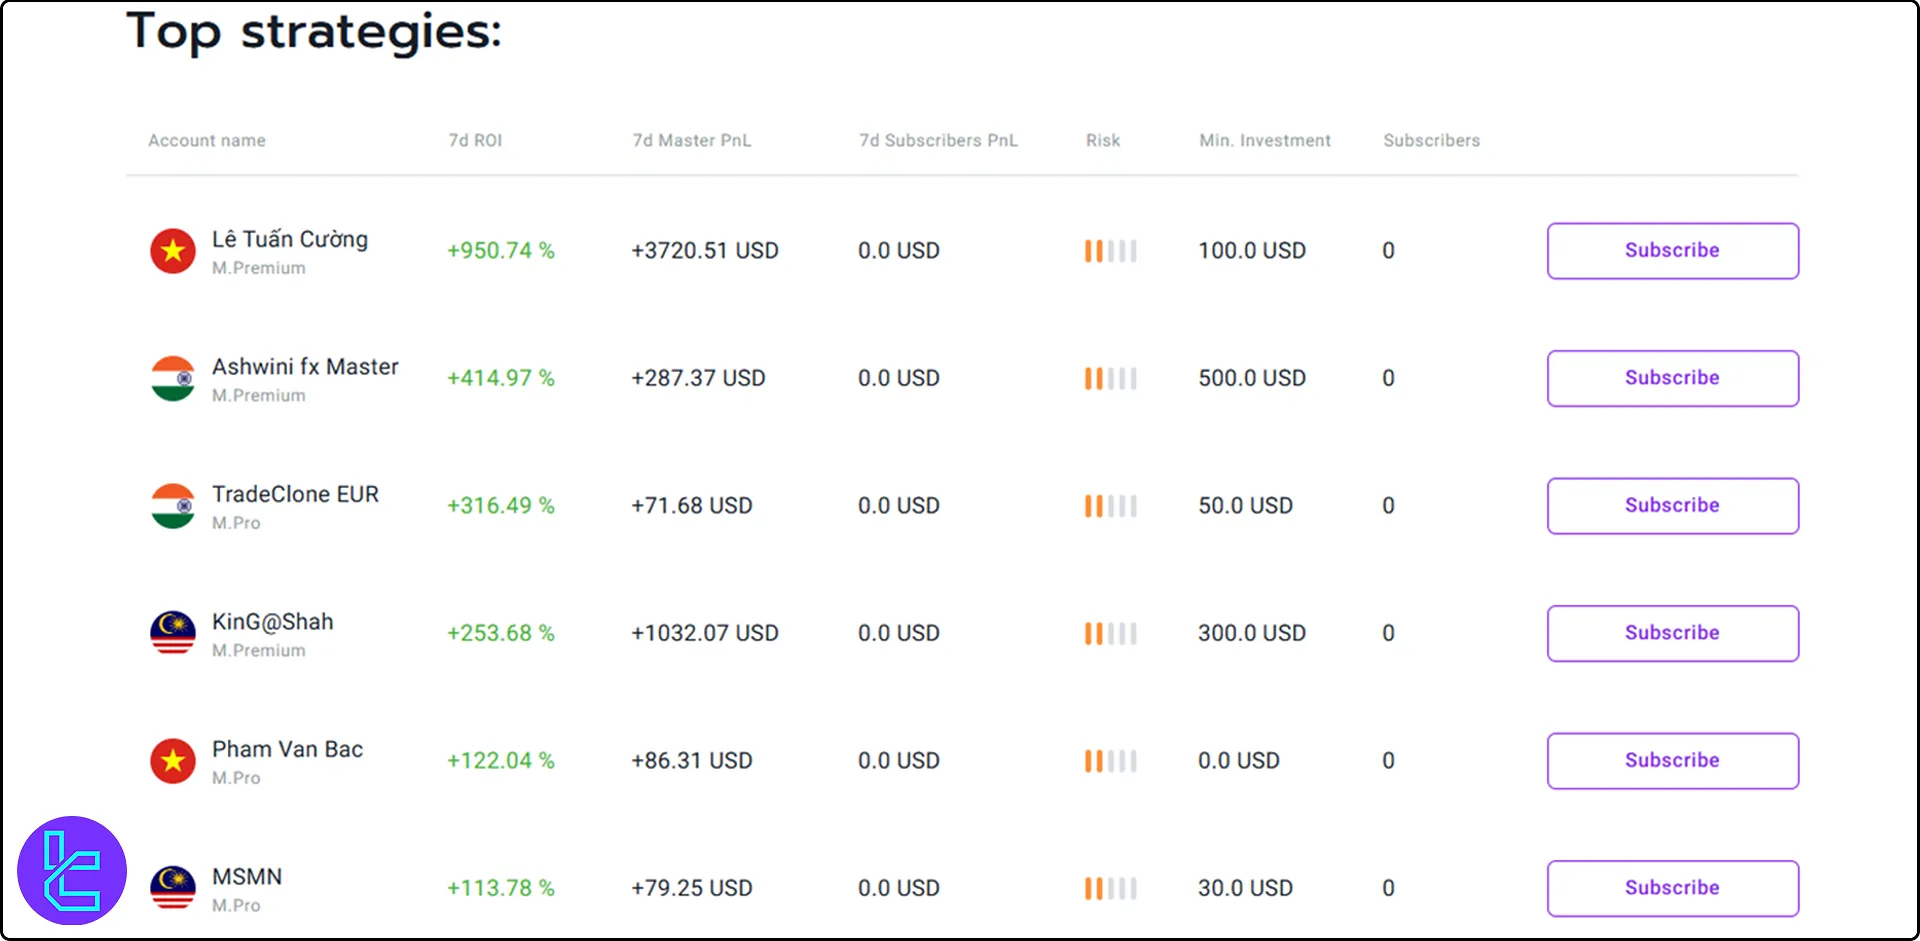
Task: Subscribe to Pham Van Bac strategy
Action: click(x=1673, y=761)
